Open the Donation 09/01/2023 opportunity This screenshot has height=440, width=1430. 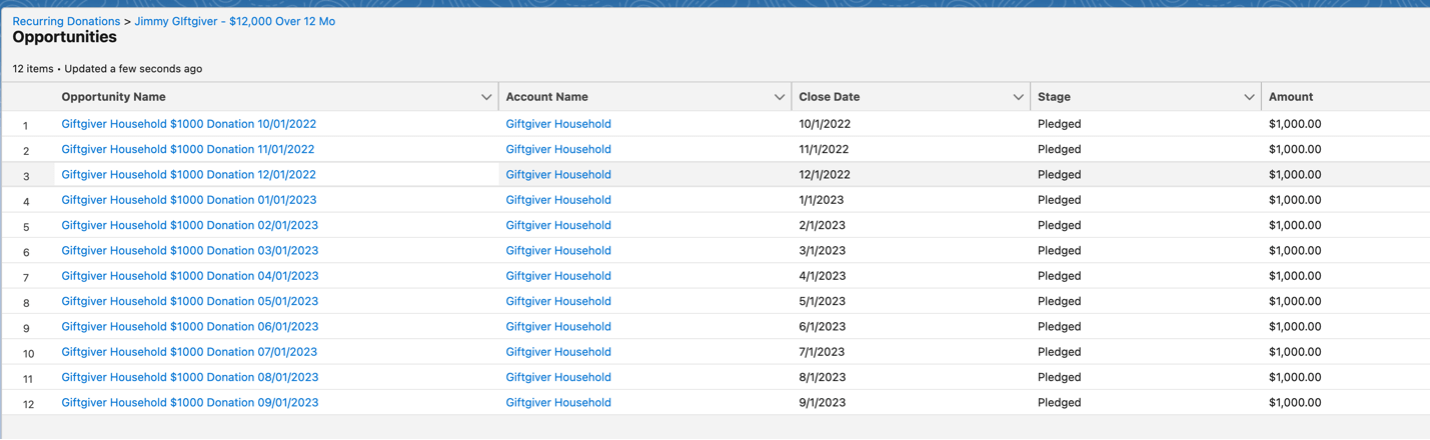[x=189, y=402]
